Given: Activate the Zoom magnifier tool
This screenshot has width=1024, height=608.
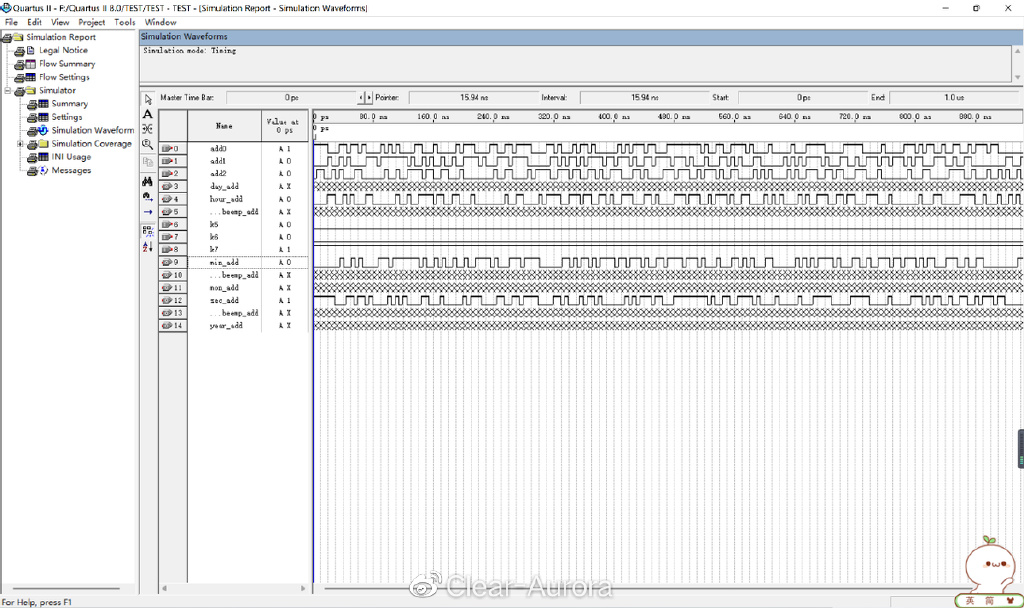Looking at the screenshot, I should [148, 144].
